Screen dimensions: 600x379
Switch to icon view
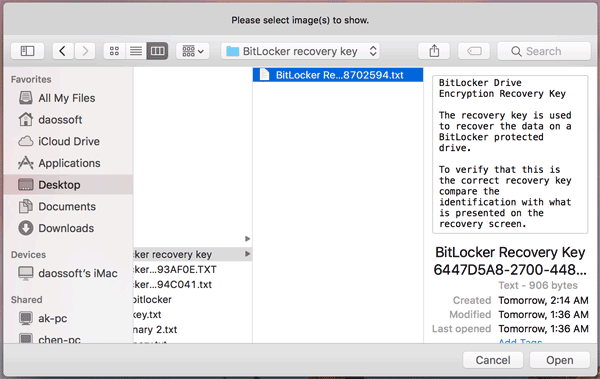click(114, 51)
